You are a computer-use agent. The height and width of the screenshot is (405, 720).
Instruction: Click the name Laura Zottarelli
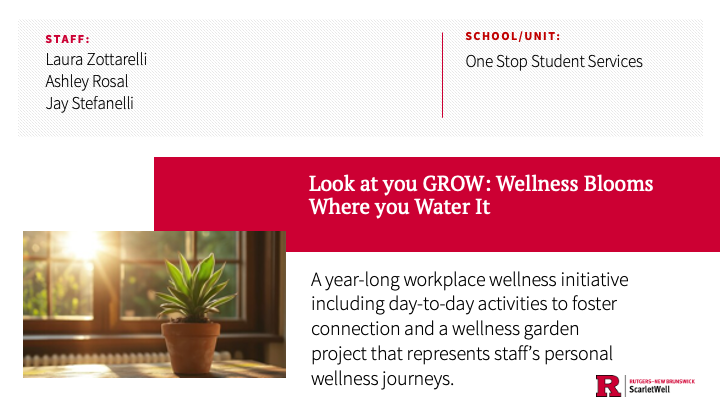tap(96, 59)
